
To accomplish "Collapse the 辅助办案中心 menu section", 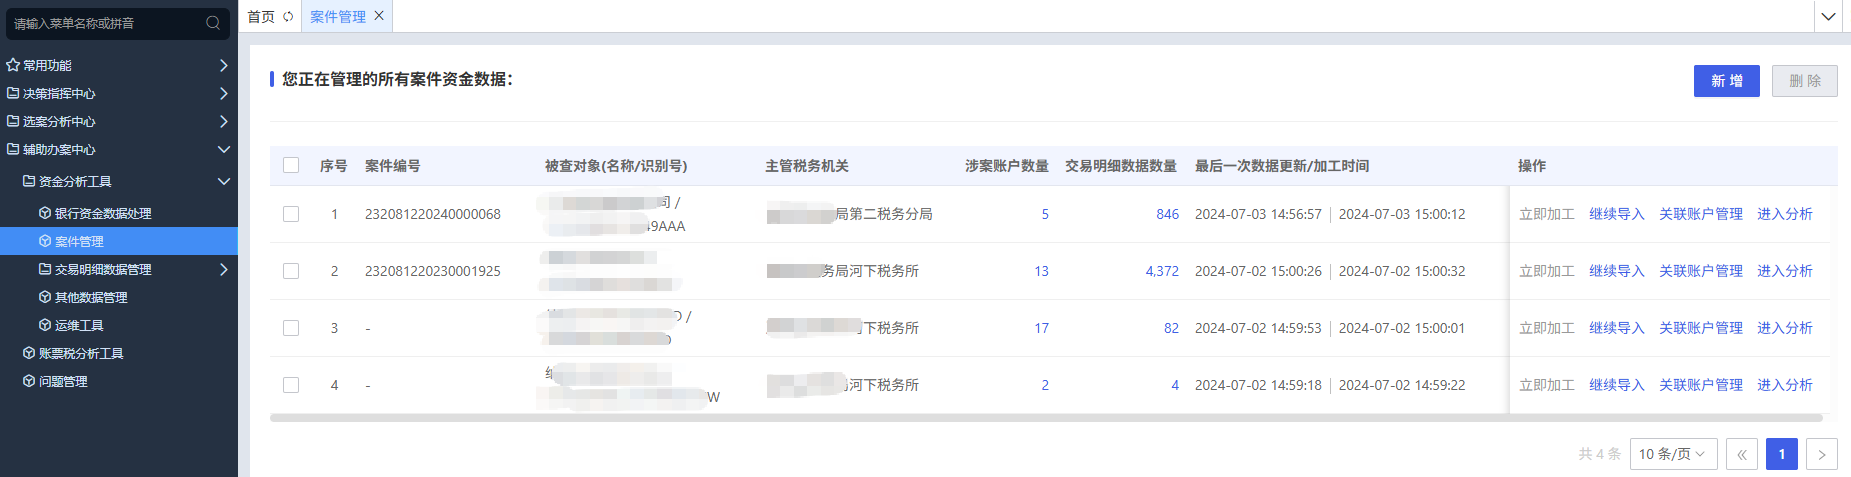I will pos(223,149).
